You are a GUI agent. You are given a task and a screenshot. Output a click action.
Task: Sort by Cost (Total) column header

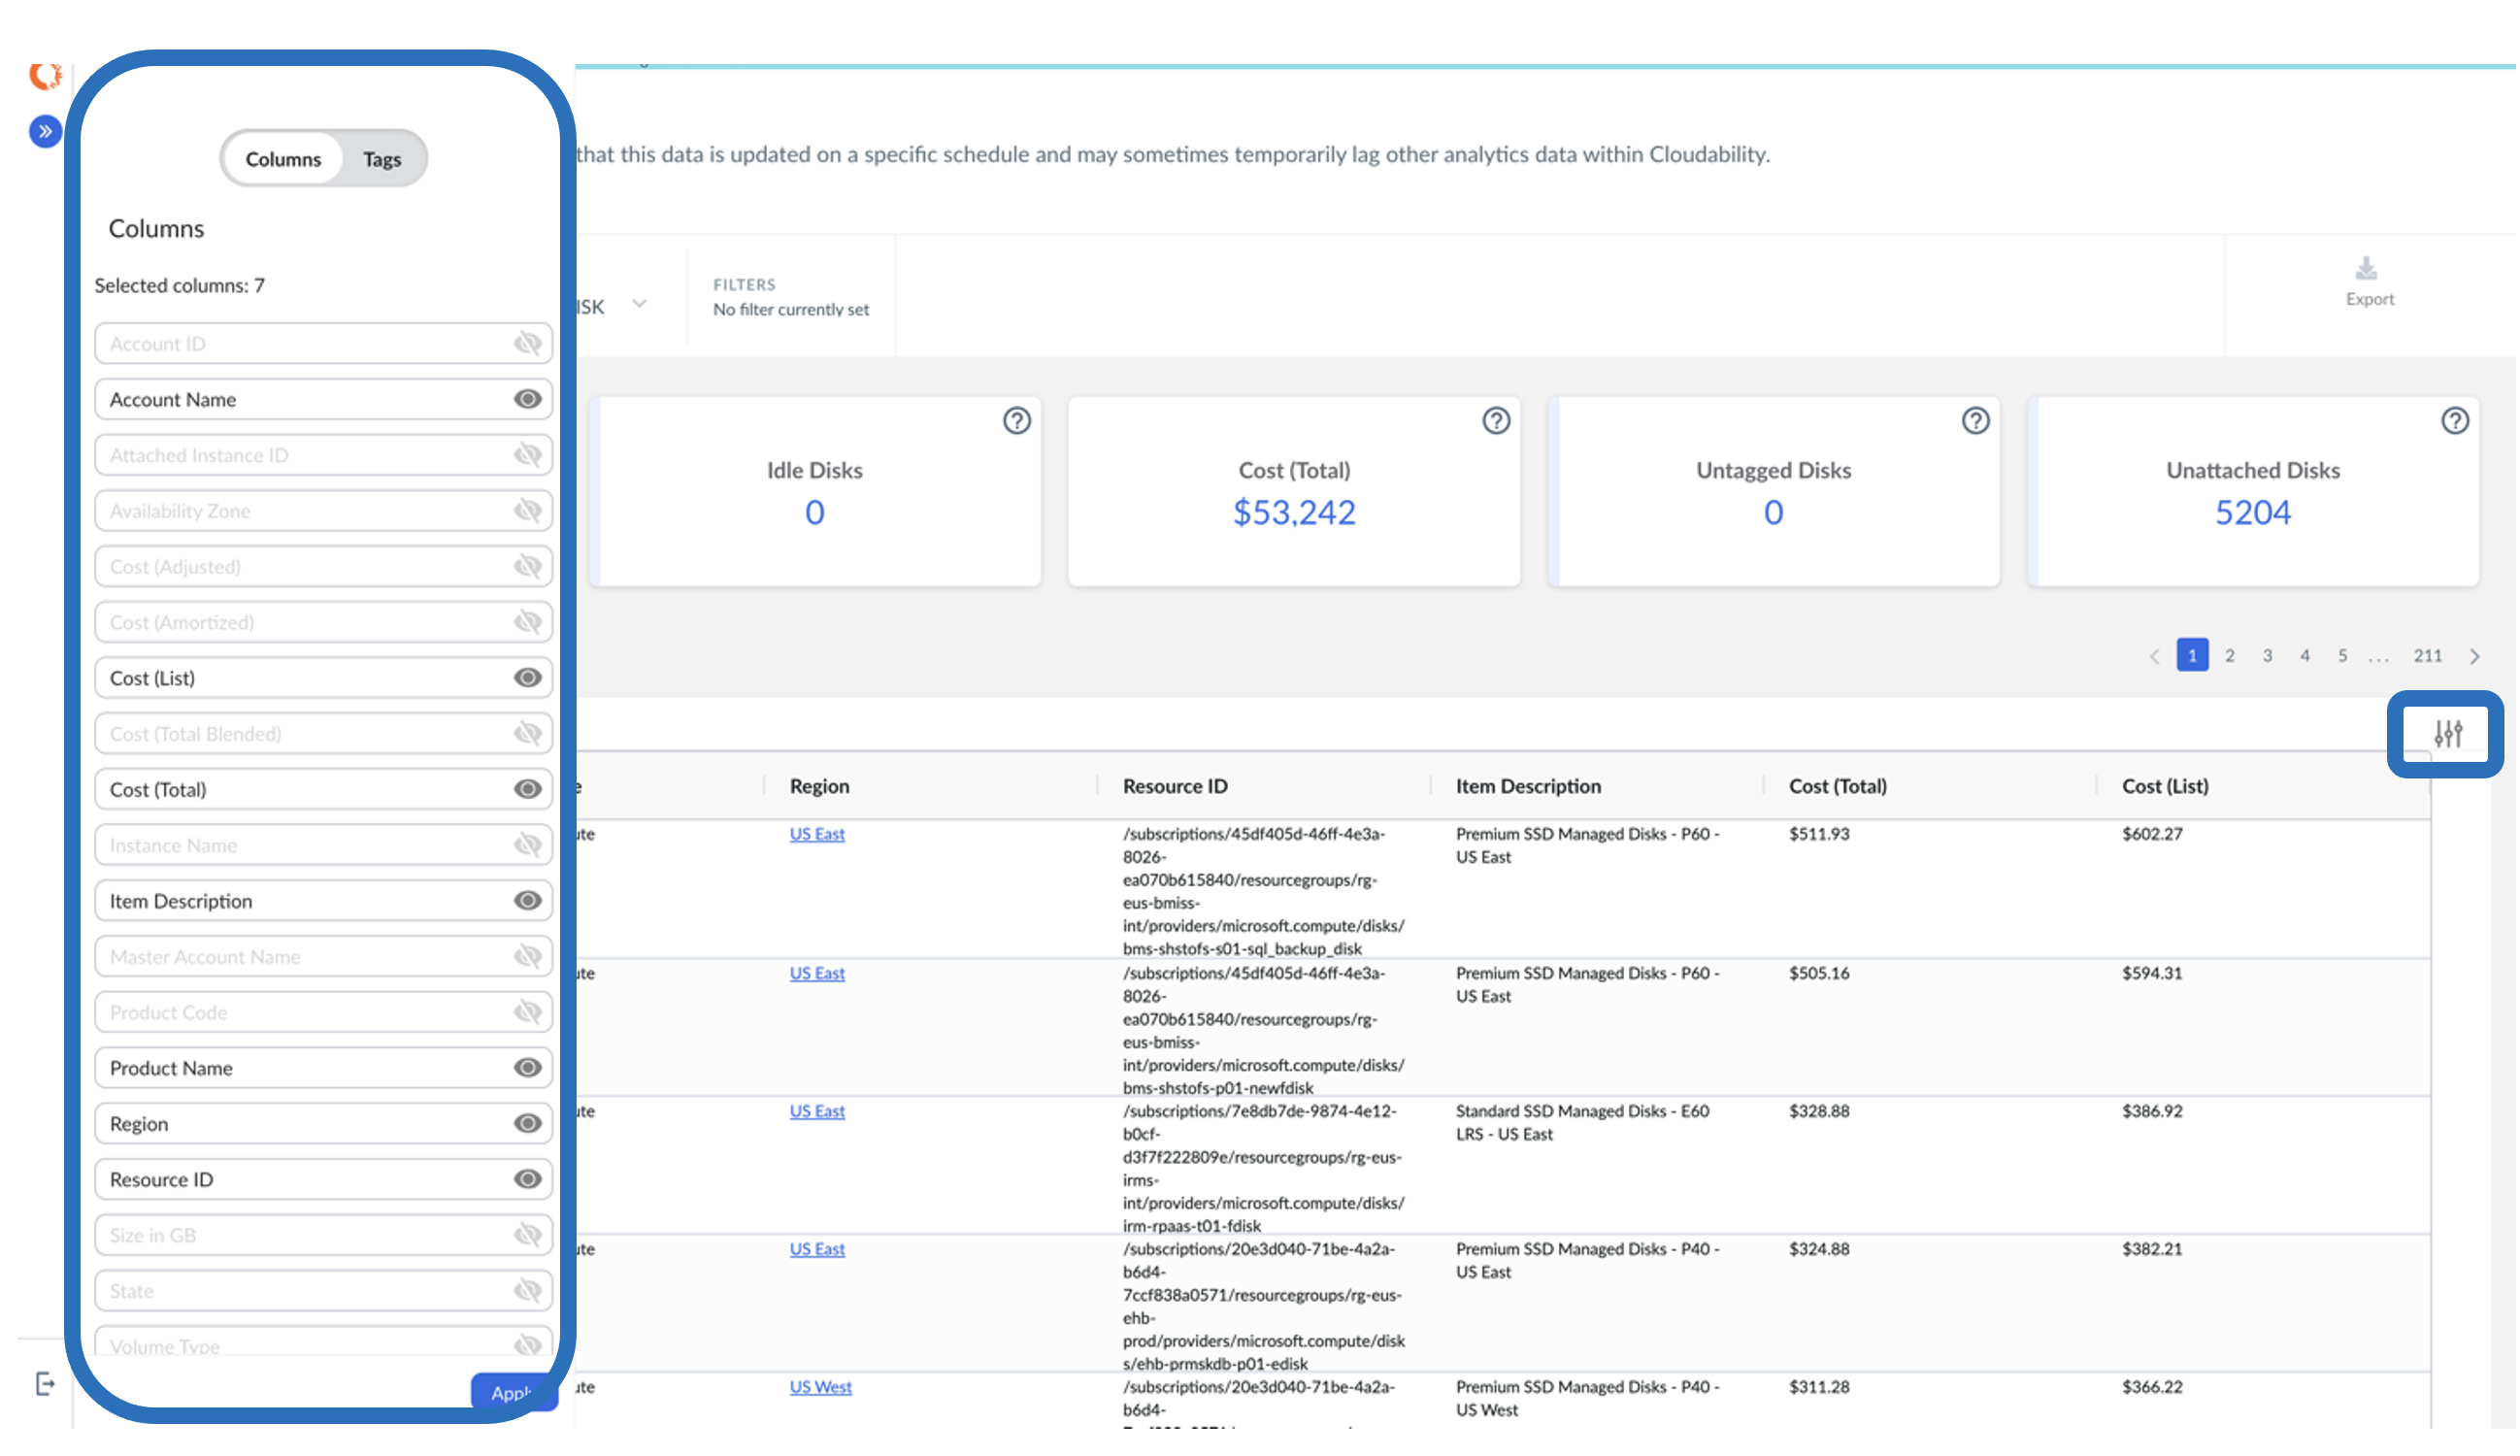pyautogui.click(x=1839, y=787)
